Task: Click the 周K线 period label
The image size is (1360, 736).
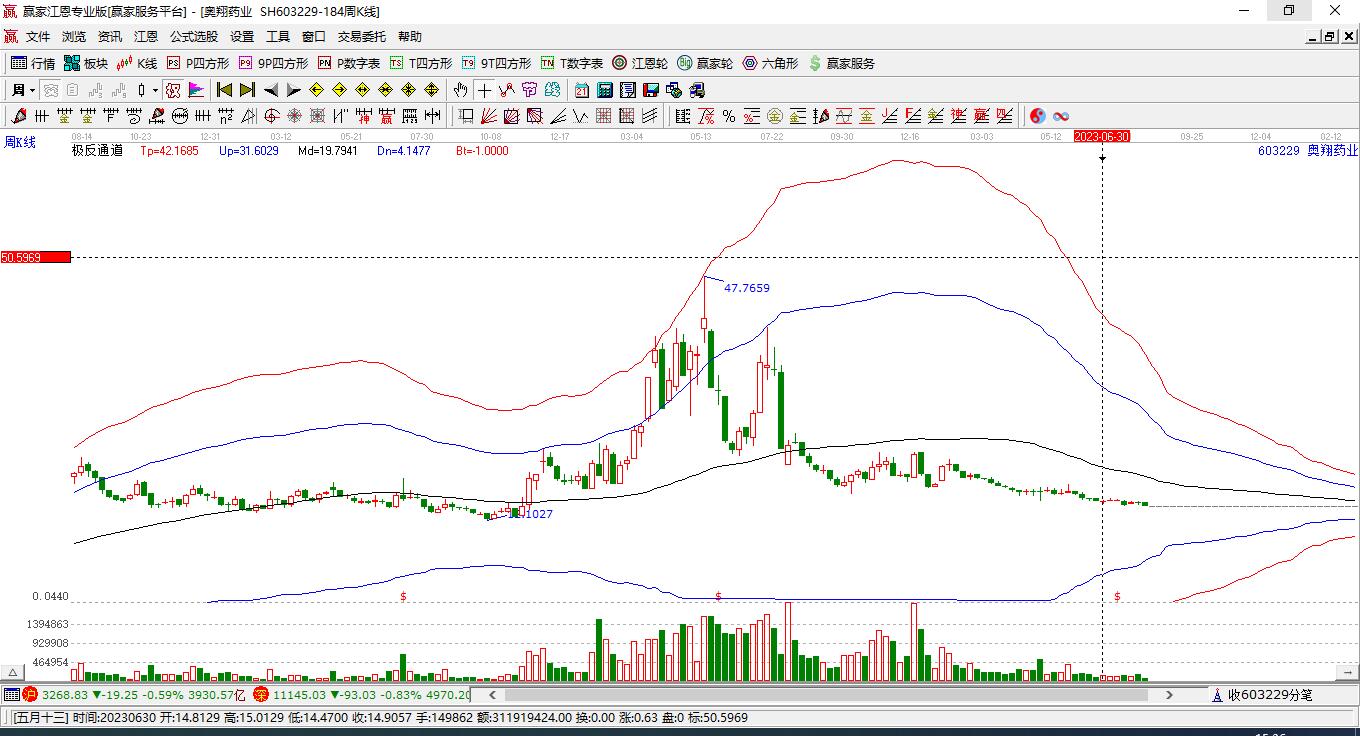Action: coord(20,143)
